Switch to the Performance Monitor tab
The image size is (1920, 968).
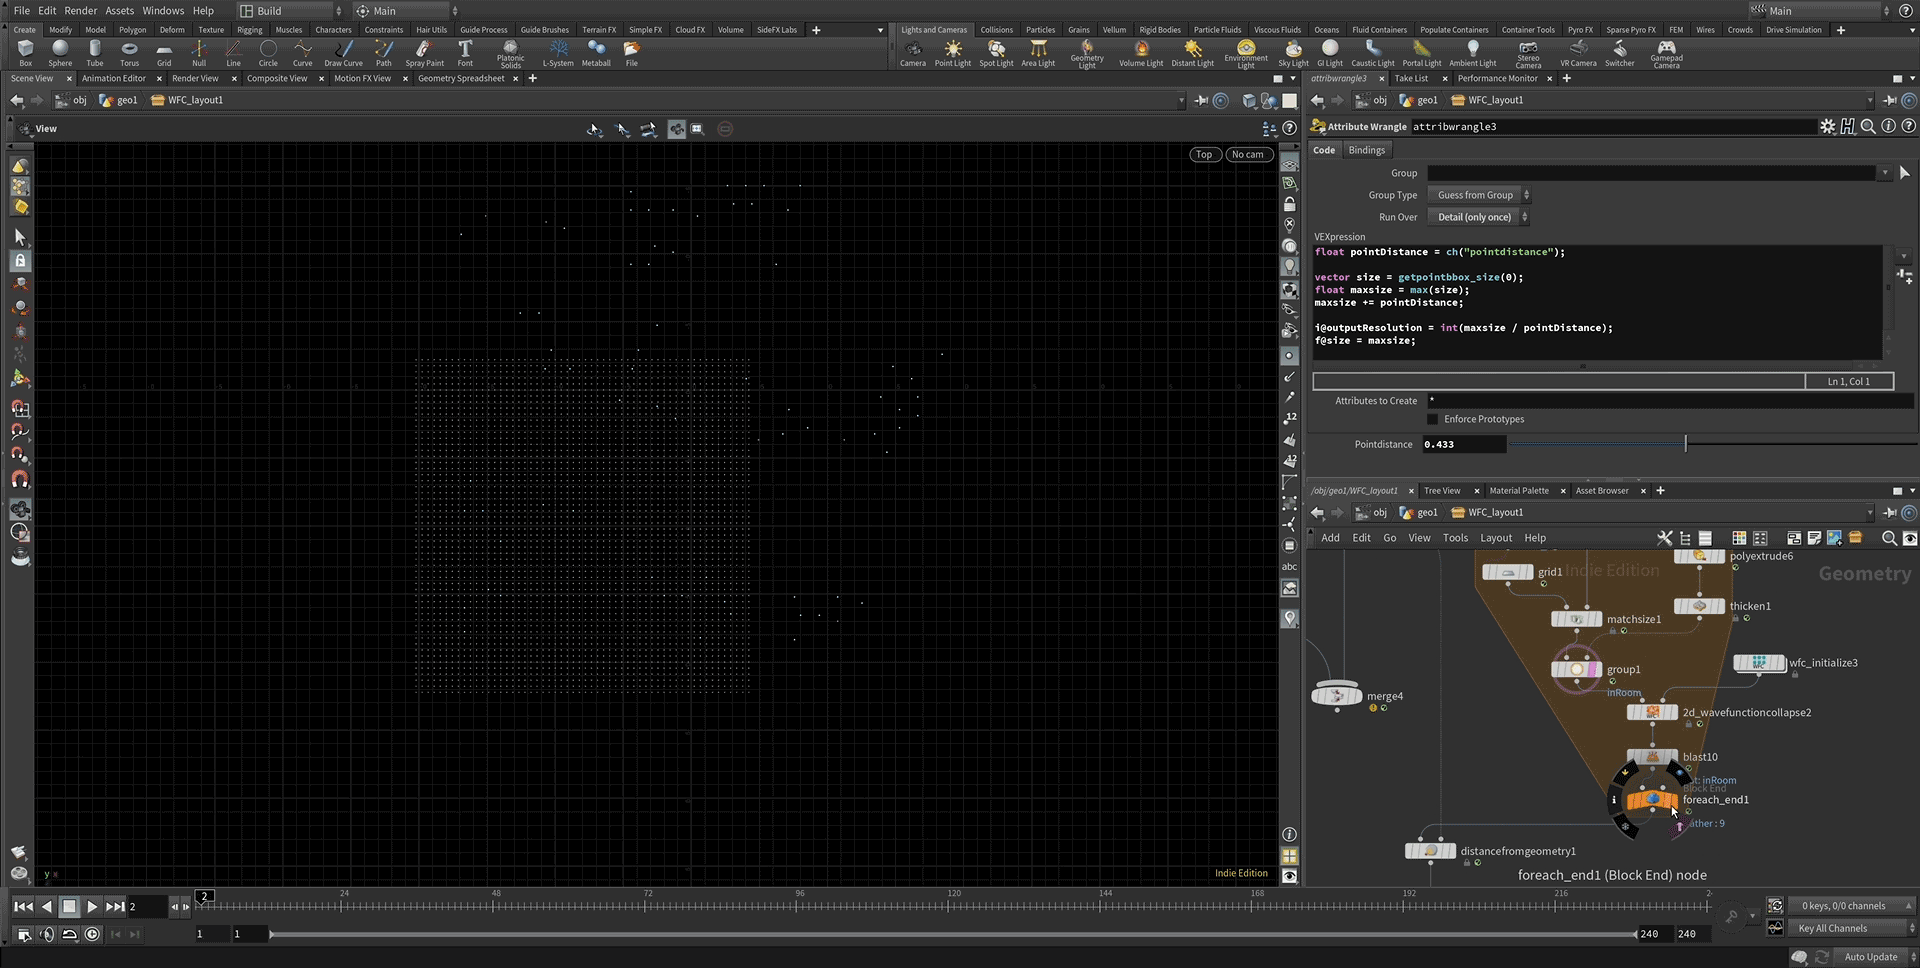tap(1497, 78)
